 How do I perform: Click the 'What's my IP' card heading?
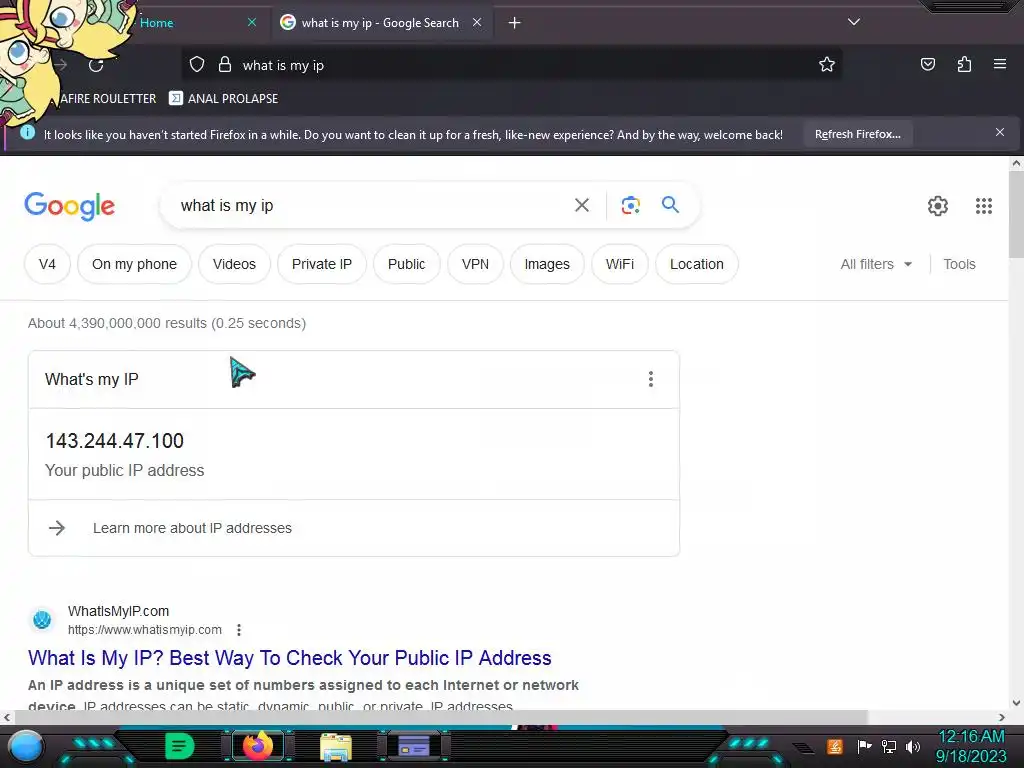tap(91, 379)
